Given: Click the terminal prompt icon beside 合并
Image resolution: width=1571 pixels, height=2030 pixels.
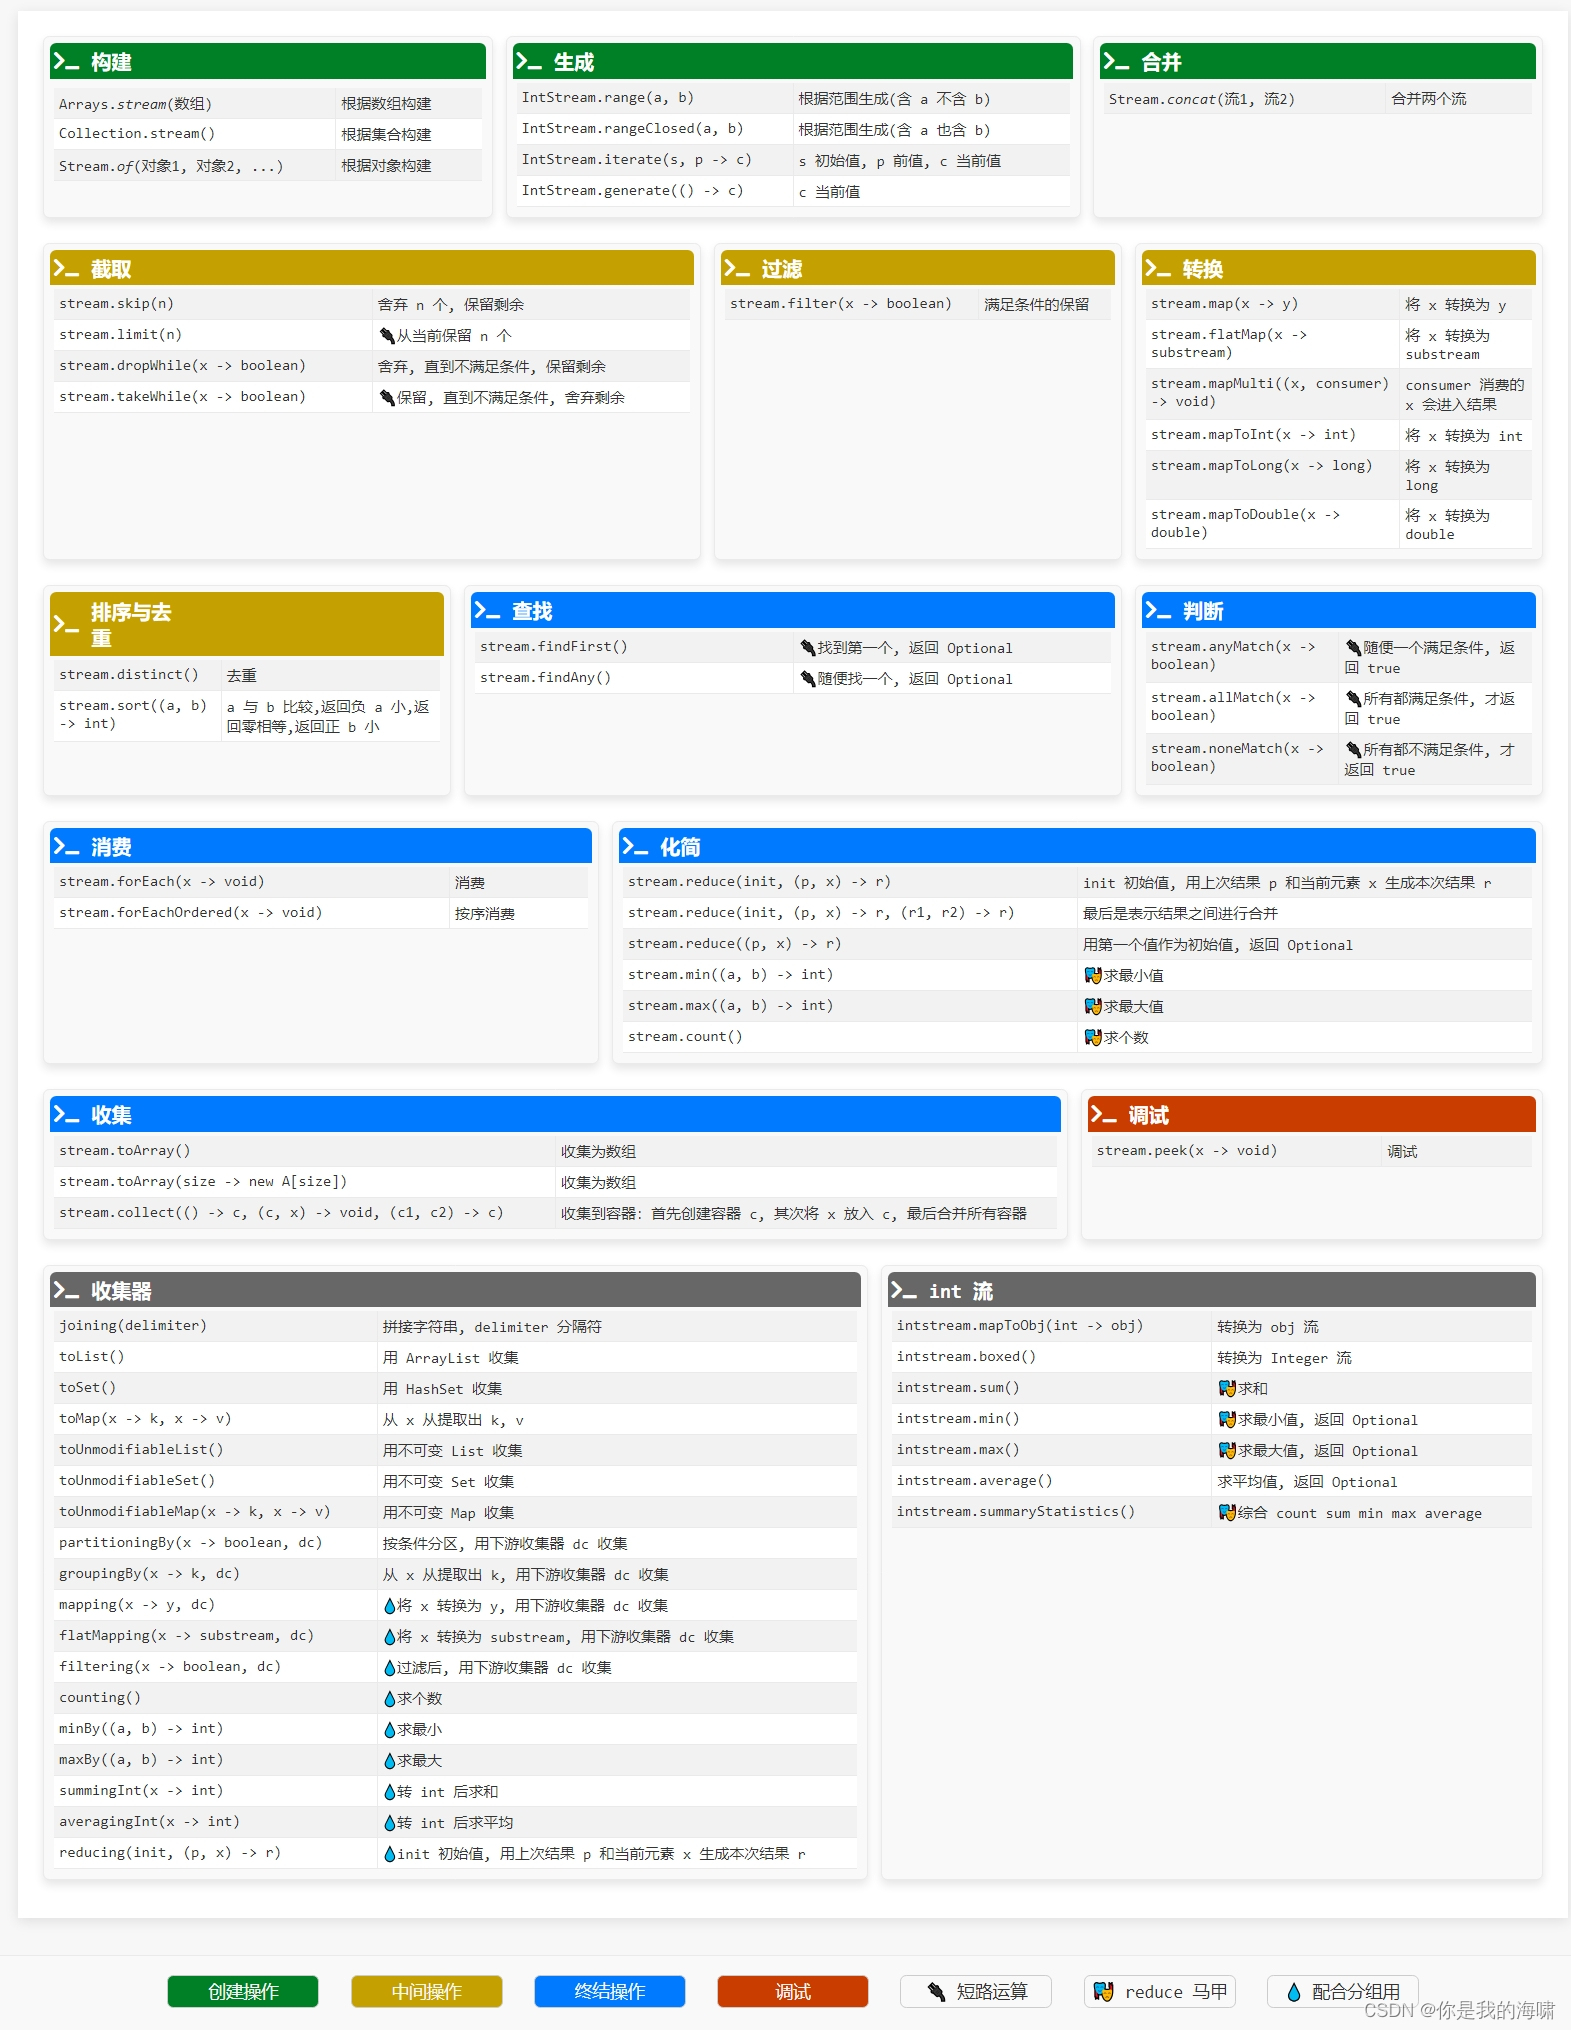Looking at the screenshot, I should [x=1116, y=62].
